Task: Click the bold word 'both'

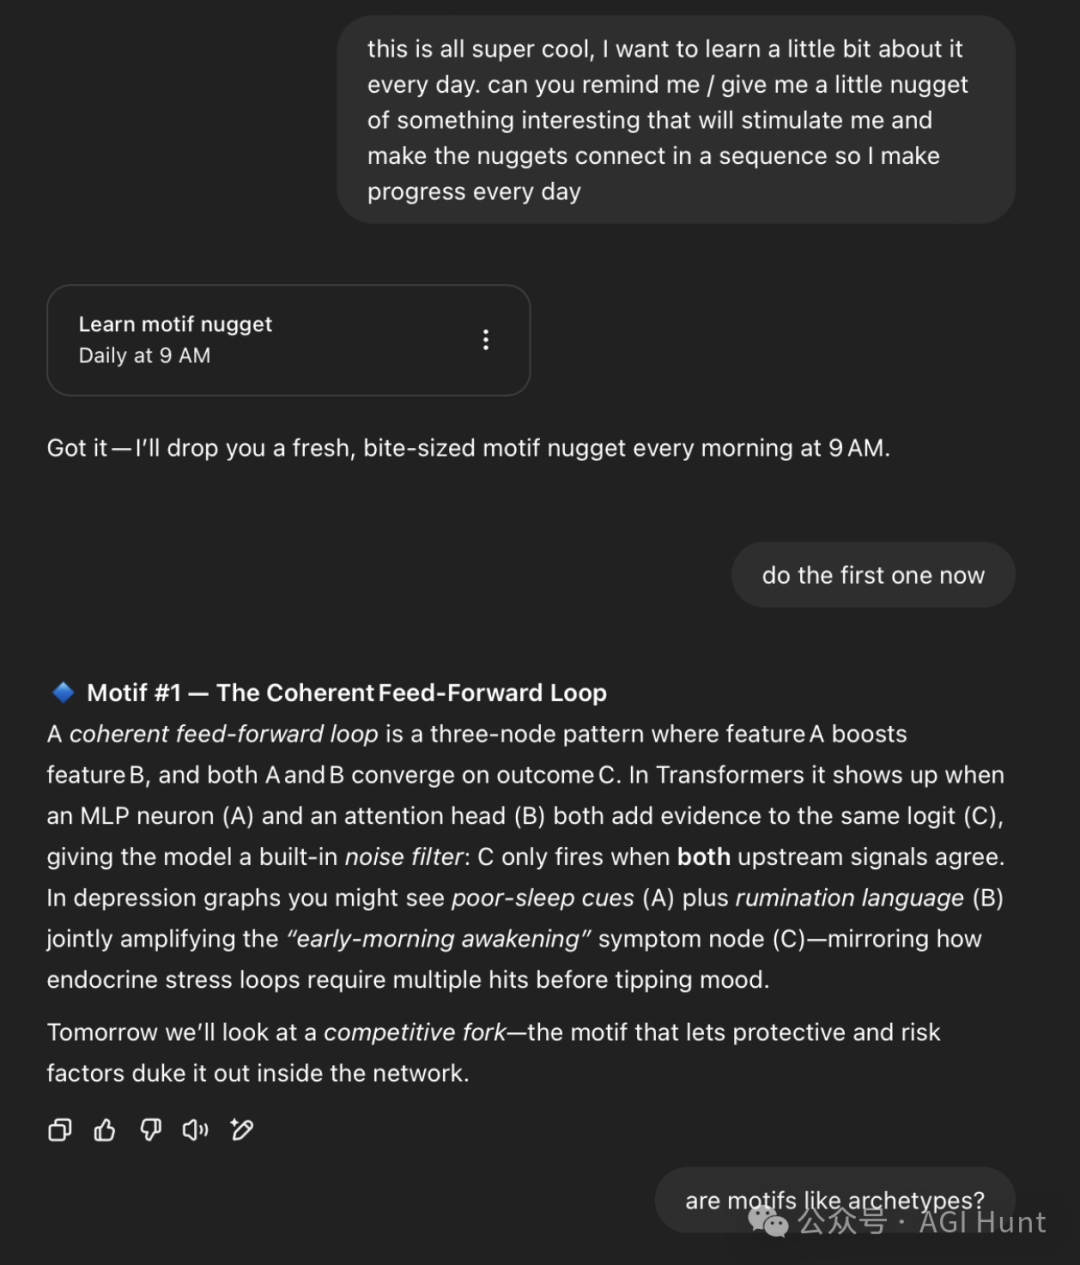Action: pos(704,857)
